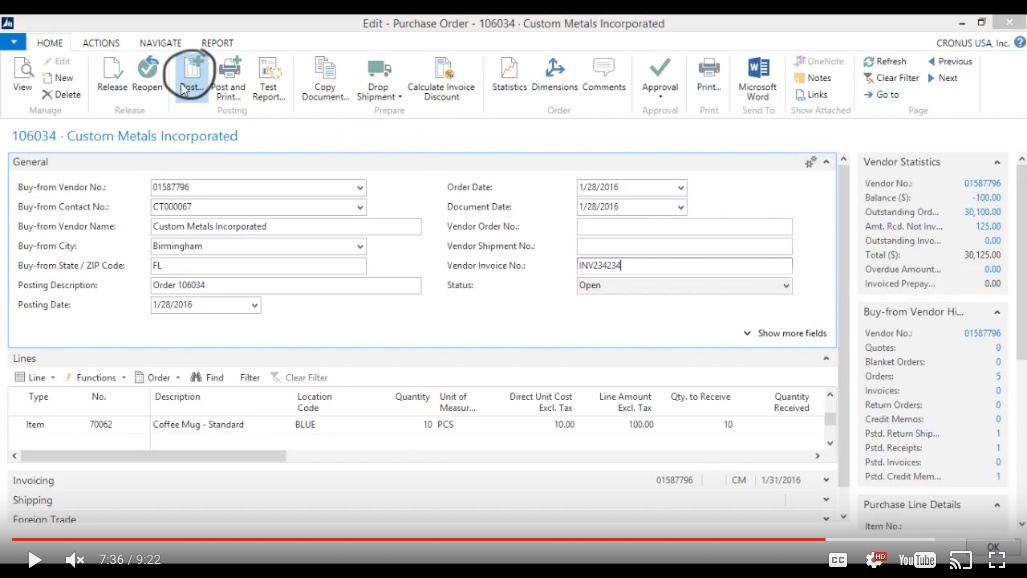Open the application dropdown menu

[13, 42]
